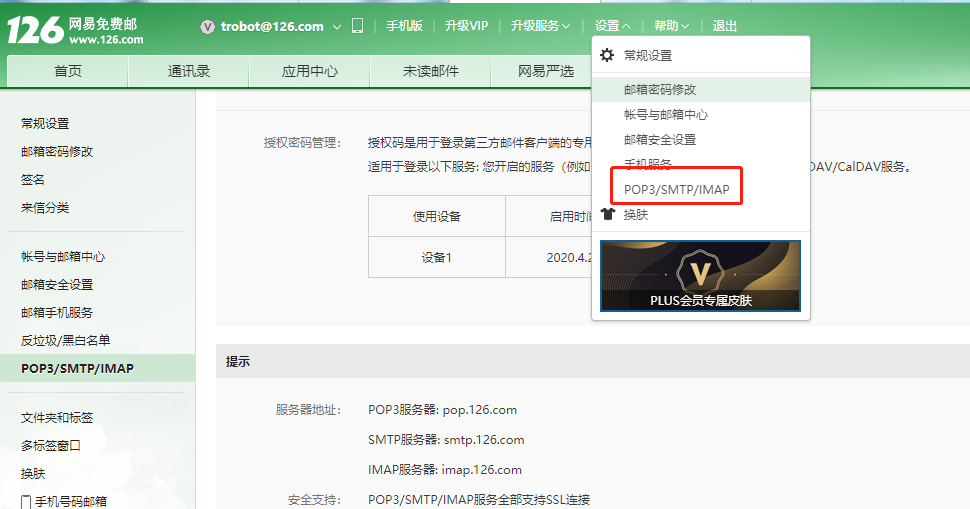Select 常规设置 in the dropdown menu

tap(648, 56)
